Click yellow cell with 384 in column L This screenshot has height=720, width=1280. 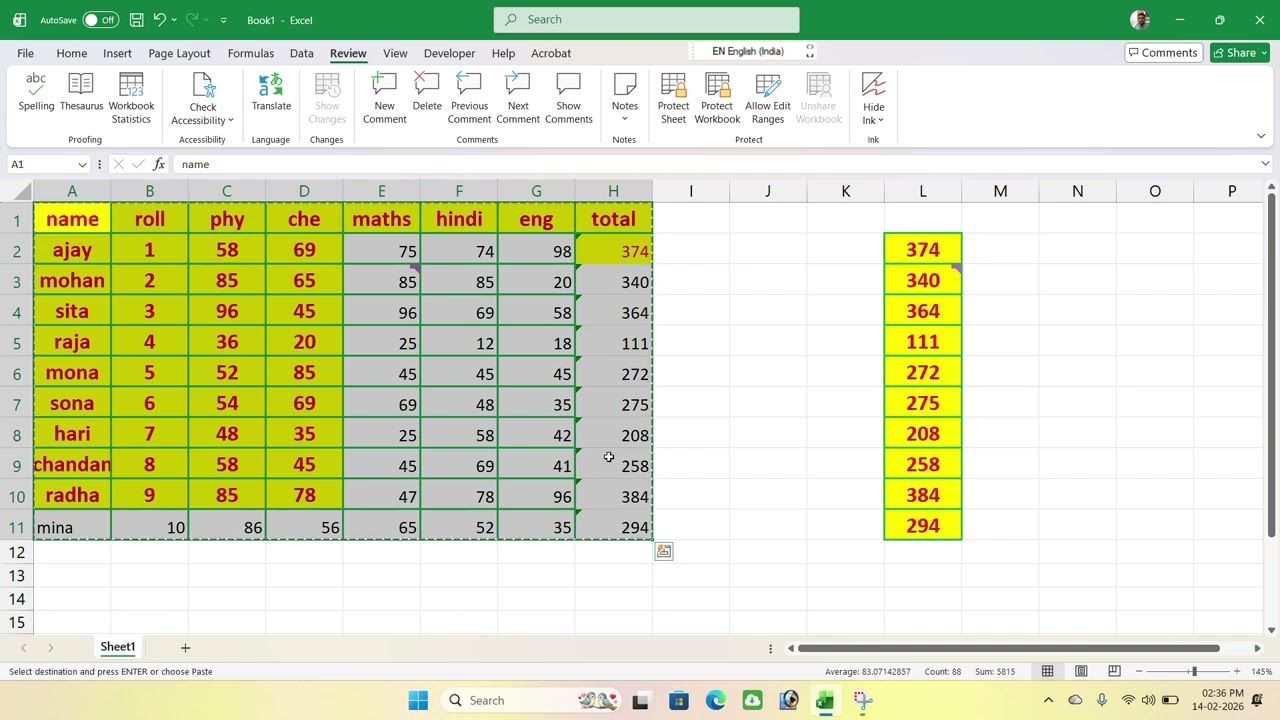point(922,495)
